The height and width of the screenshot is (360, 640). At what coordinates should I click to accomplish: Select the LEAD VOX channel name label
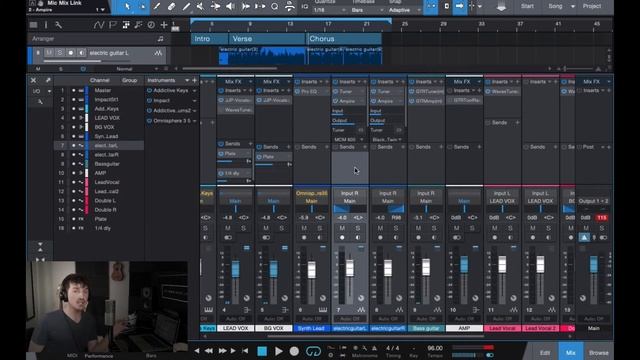(236, 328)
